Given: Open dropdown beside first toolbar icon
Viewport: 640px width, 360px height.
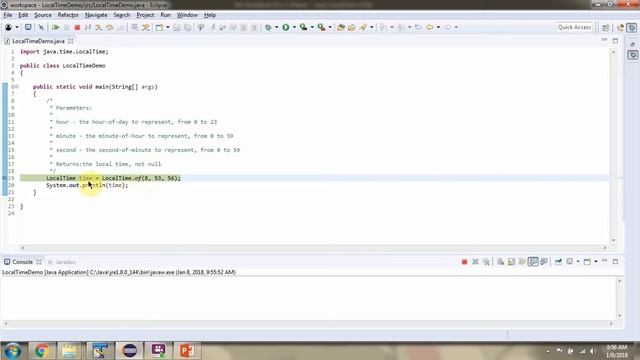Looking at the screenshot, I should click(17, 27).
